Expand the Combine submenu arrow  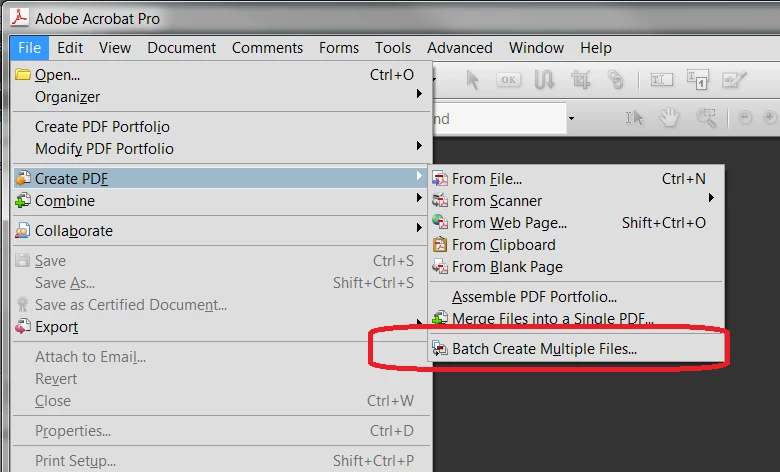coord(419,197)
